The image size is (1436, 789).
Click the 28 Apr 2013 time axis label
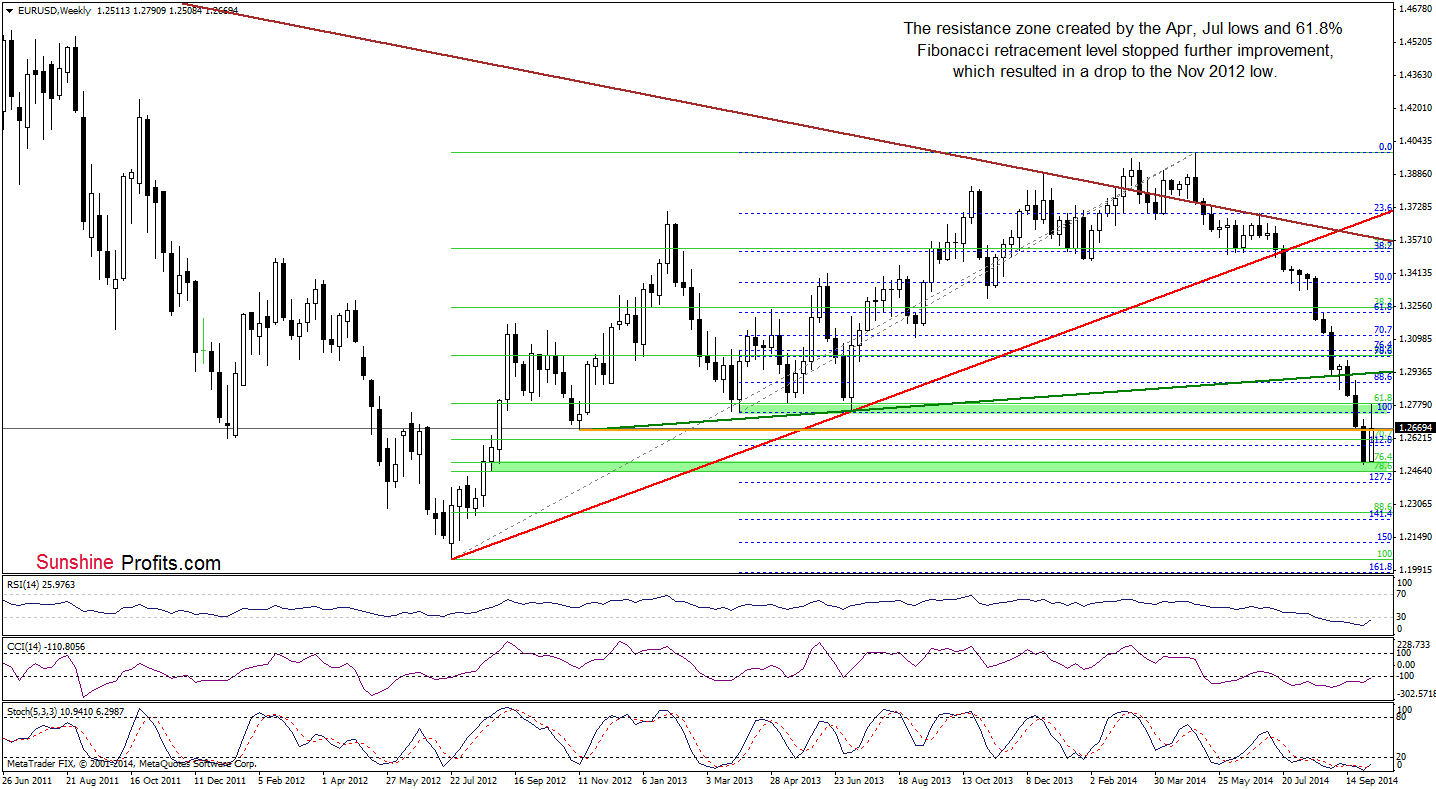click(x=794, y=780)
